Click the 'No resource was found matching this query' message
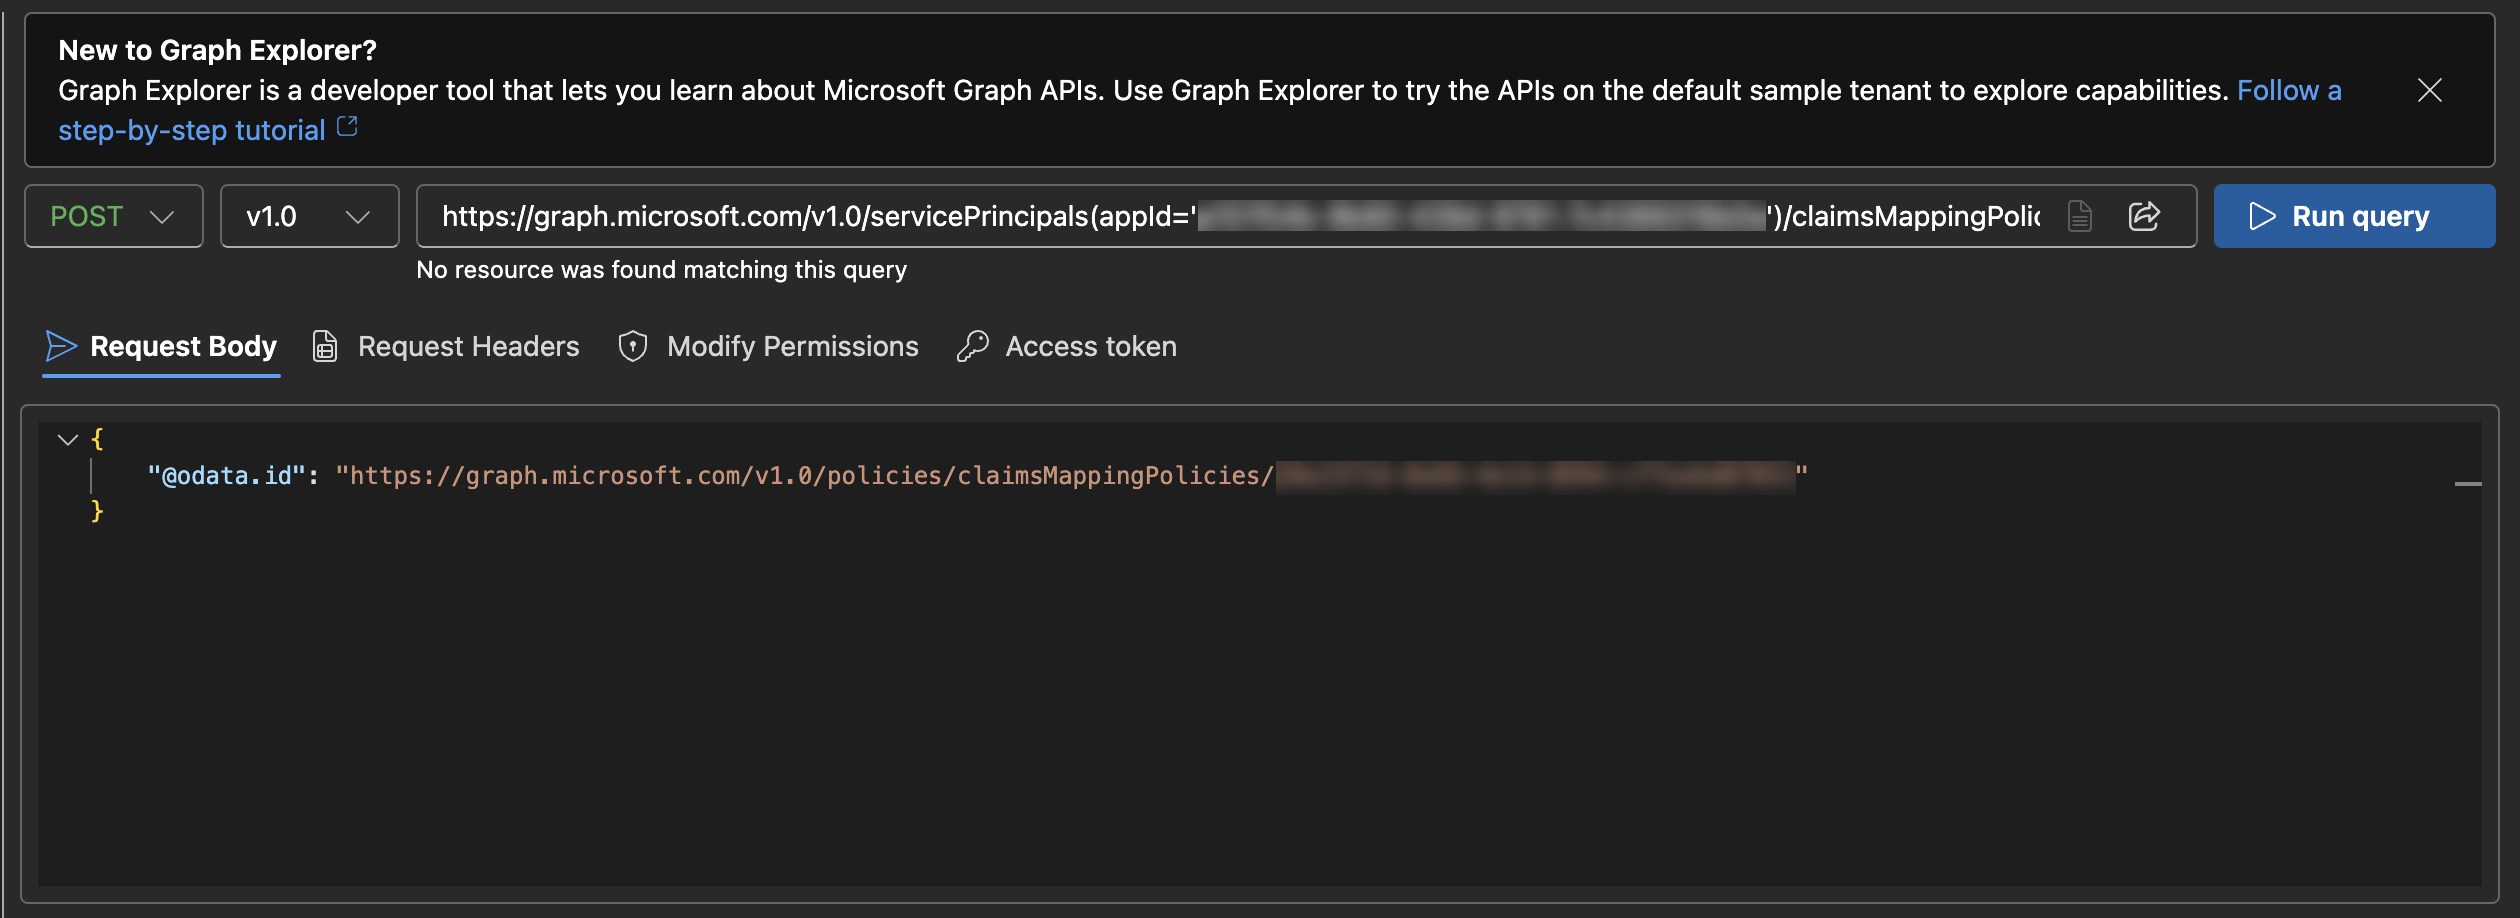The height and width of the screenshot is (918, 2520). [661, 270]
